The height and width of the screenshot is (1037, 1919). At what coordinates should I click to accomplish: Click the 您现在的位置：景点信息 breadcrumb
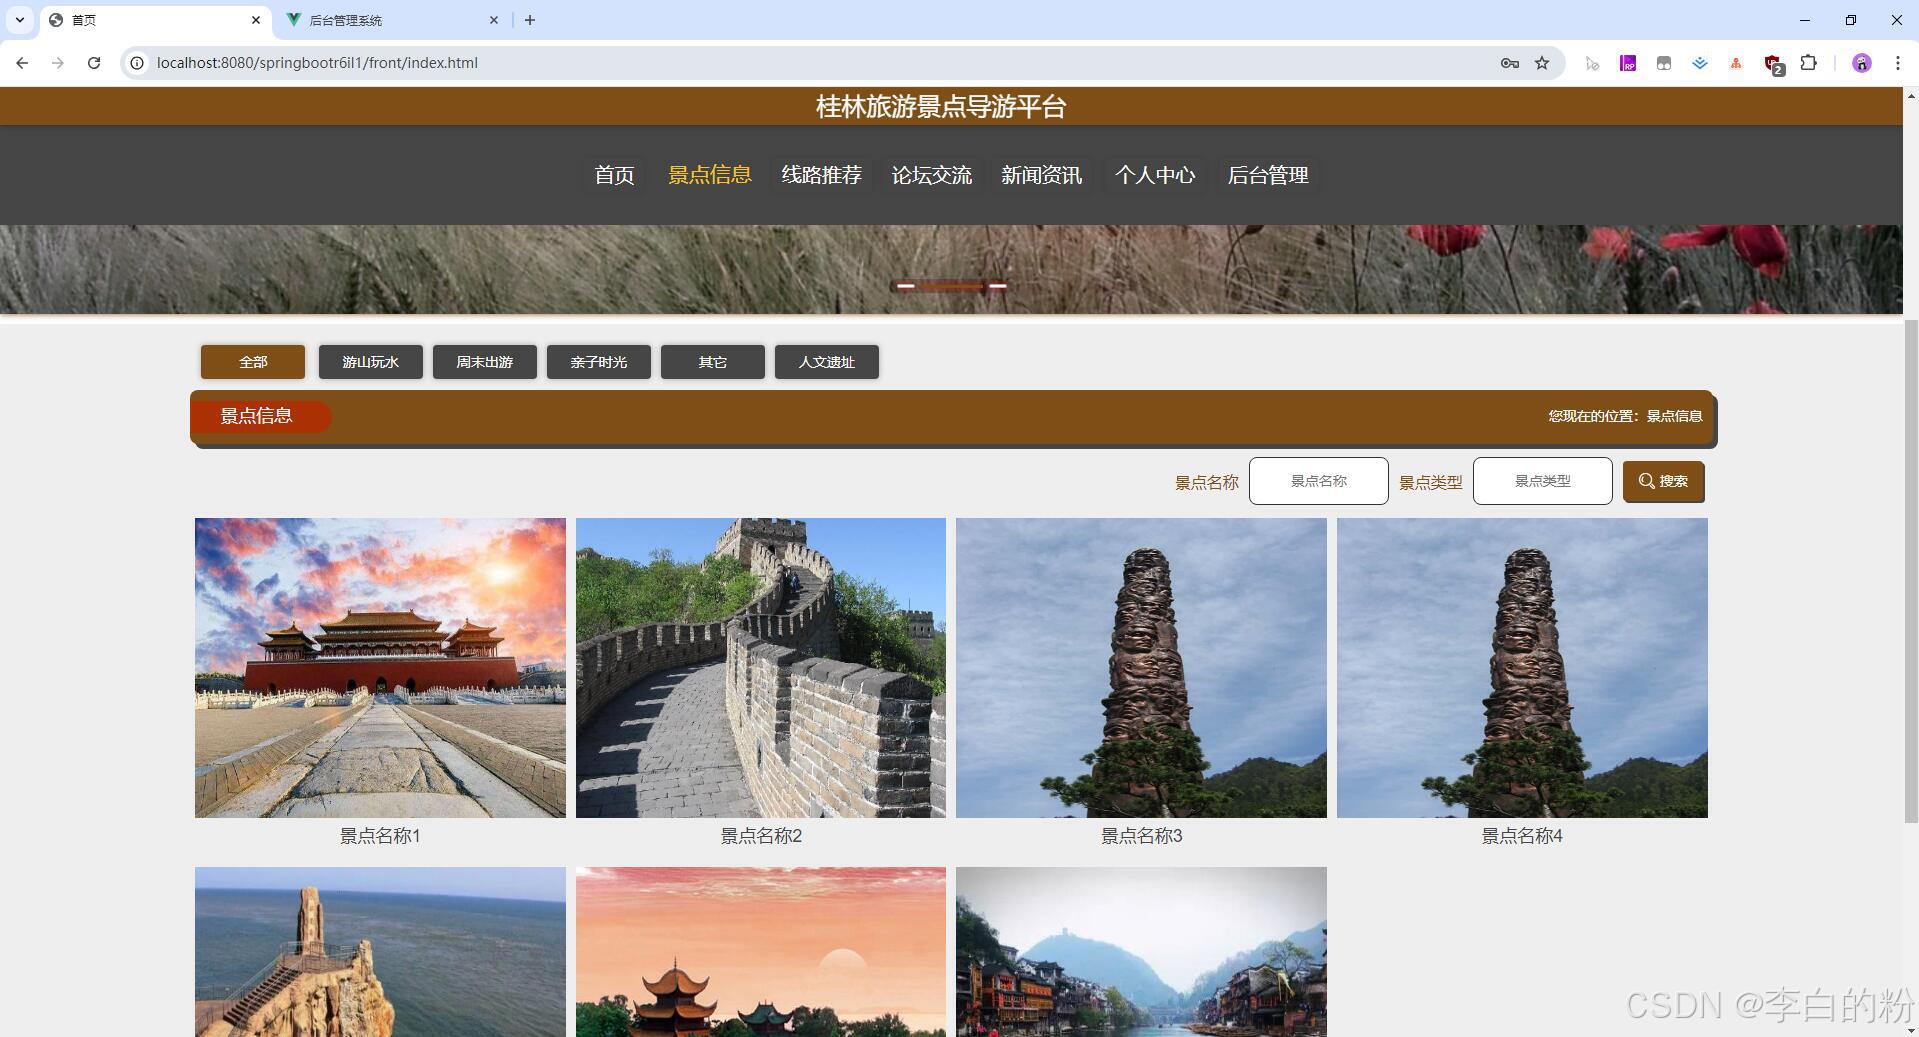coord(1625,416)
